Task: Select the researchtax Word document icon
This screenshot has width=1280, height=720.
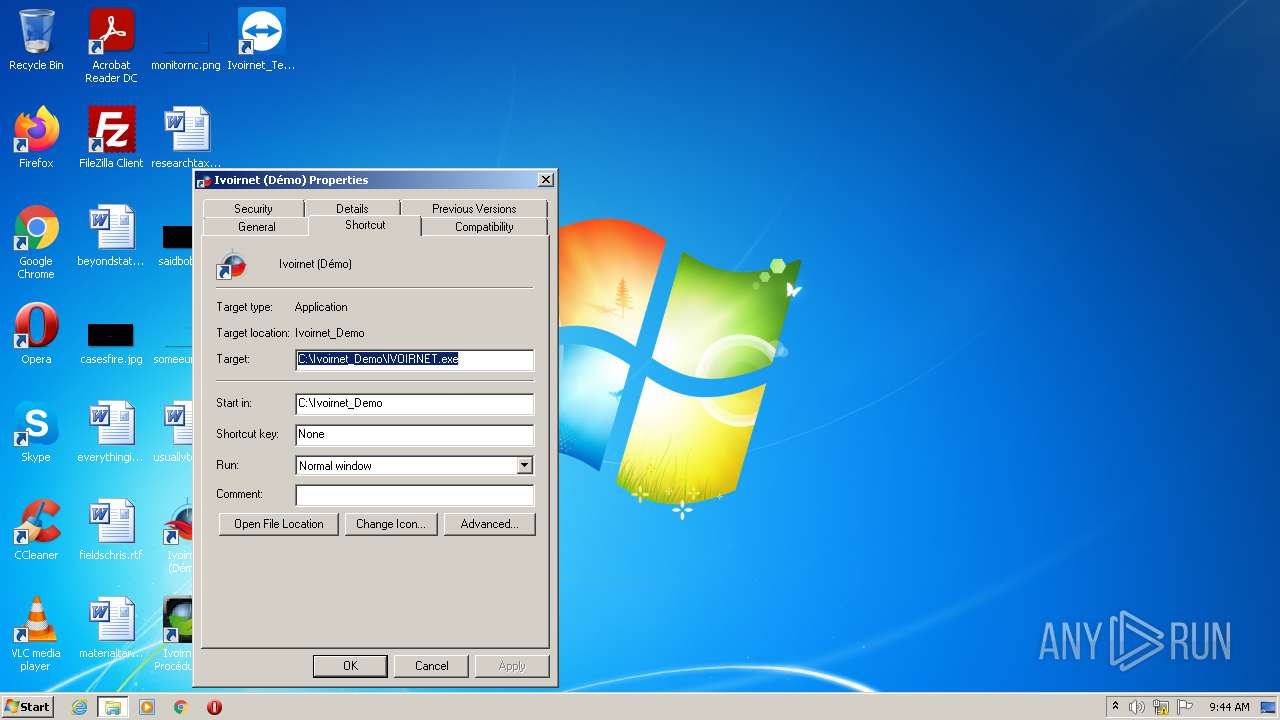Action: (x=186, y=138)
